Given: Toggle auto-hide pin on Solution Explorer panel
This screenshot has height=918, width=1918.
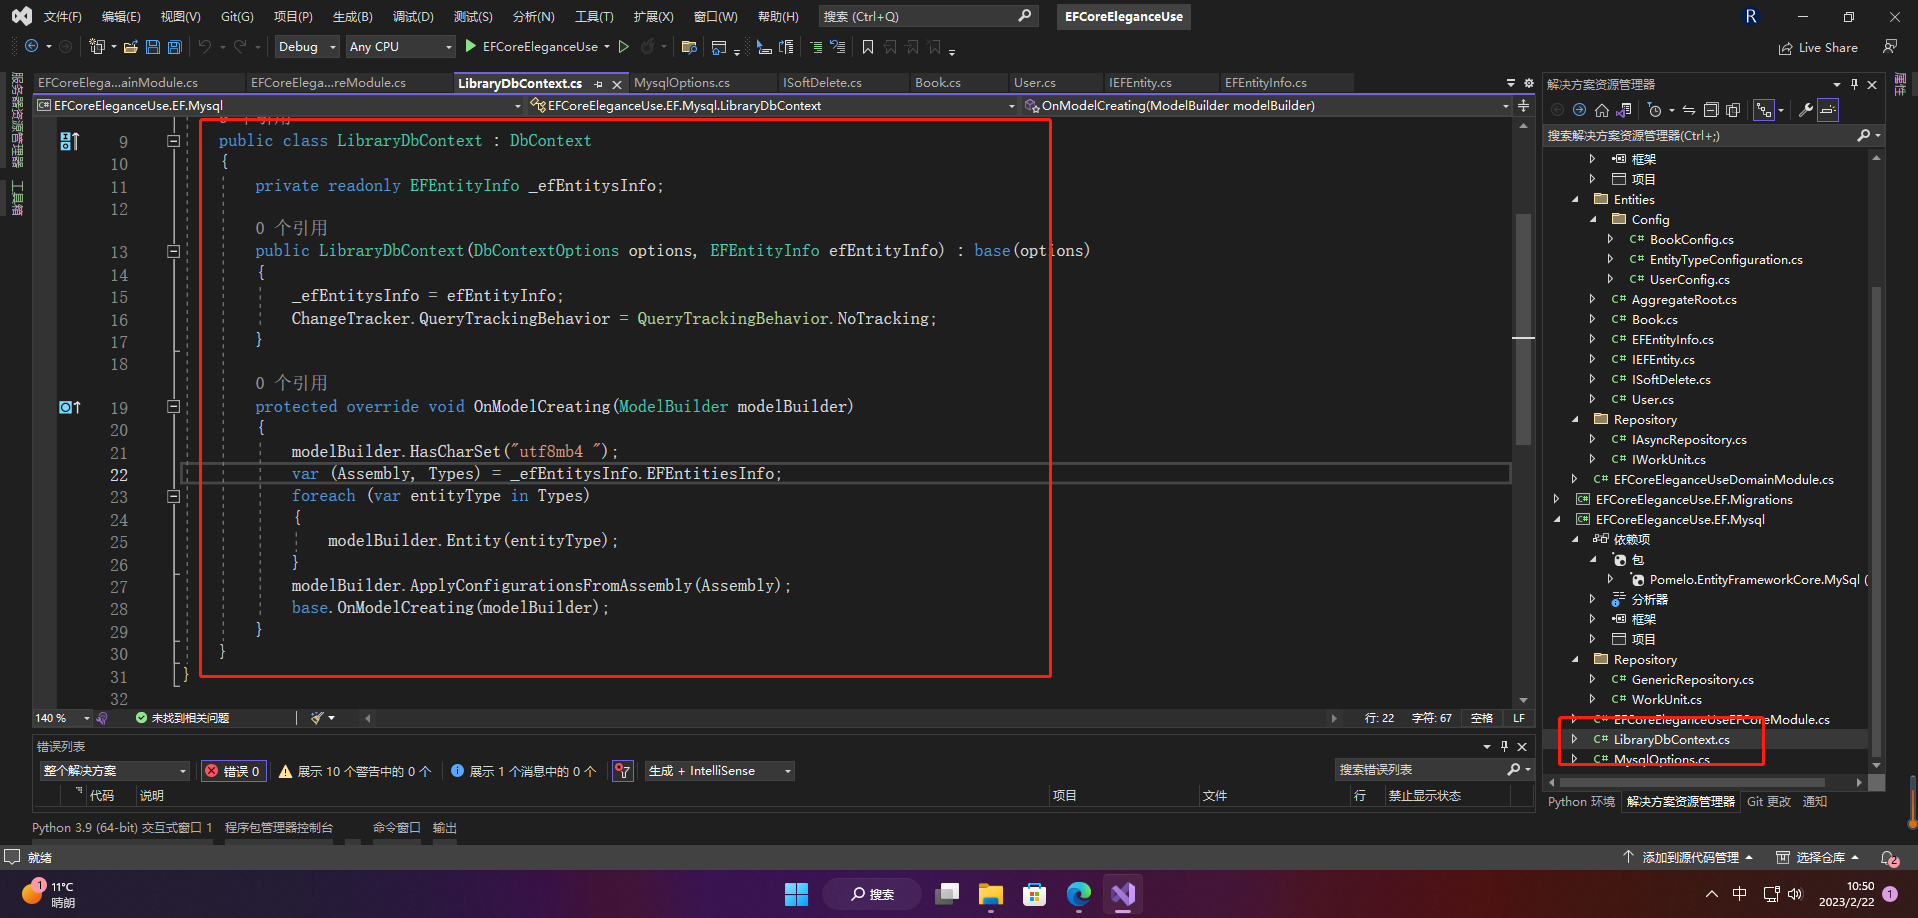Looking at the screenshot, I should click(1854, 84).
